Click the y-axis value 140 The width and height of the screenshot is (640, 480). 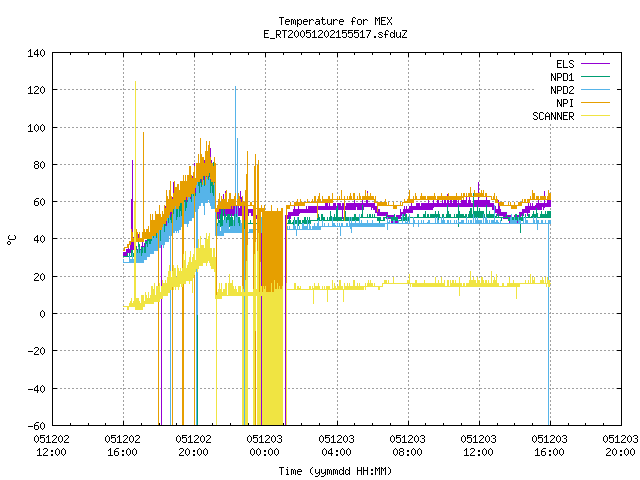[x=36, y=53]
